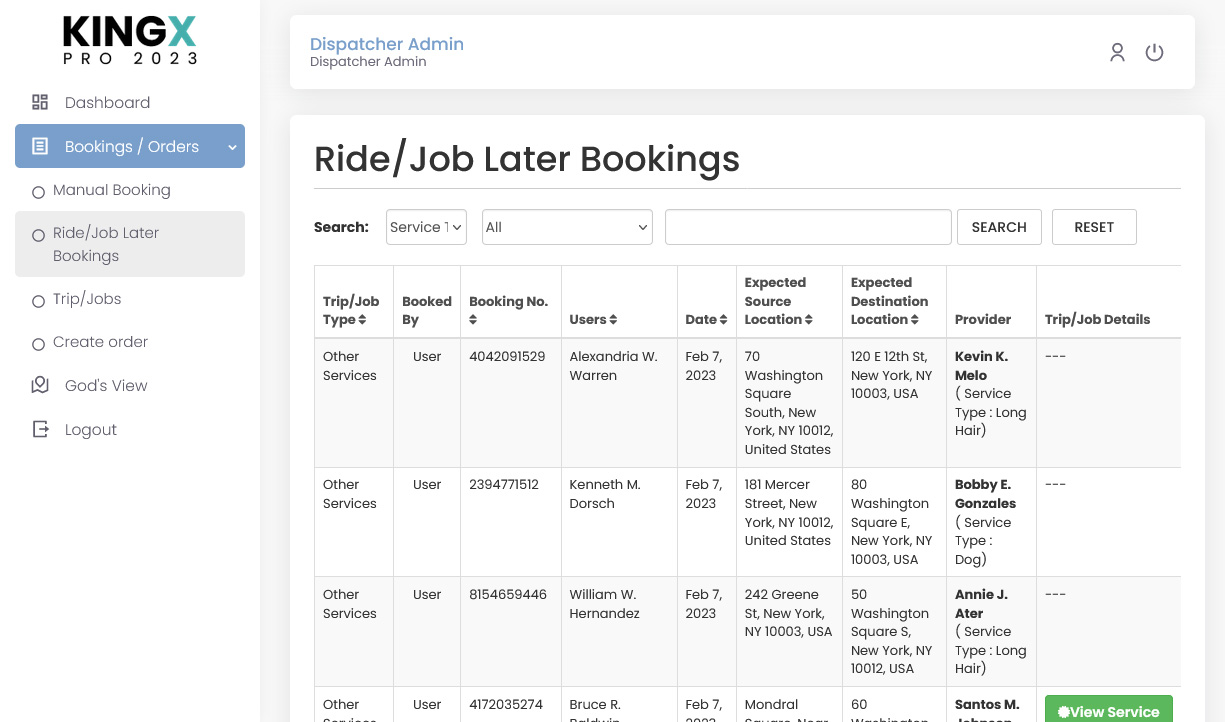The width and height of the screenshot is (1225, 722).
Task: Click booking number 4172035274
Action: pyautogui.click(x=506, y=704)
